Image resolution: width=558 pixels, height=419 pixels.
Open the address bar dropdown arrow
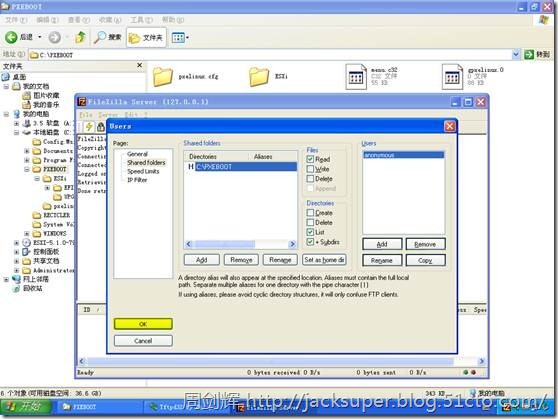(x=516, y=54)
